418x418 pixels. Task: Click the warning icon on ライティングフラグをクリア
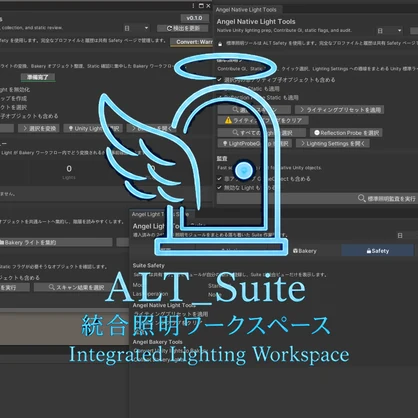point(228,120)
